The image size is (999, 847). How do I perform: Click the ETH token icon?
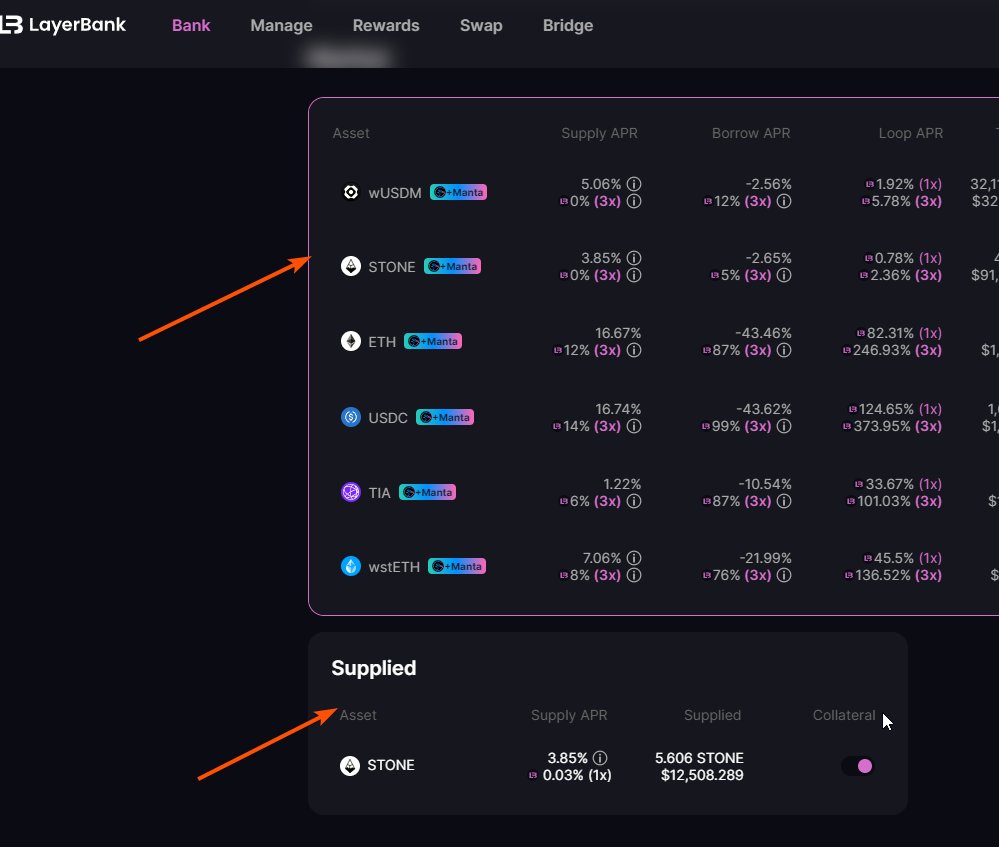click(350, 341)
